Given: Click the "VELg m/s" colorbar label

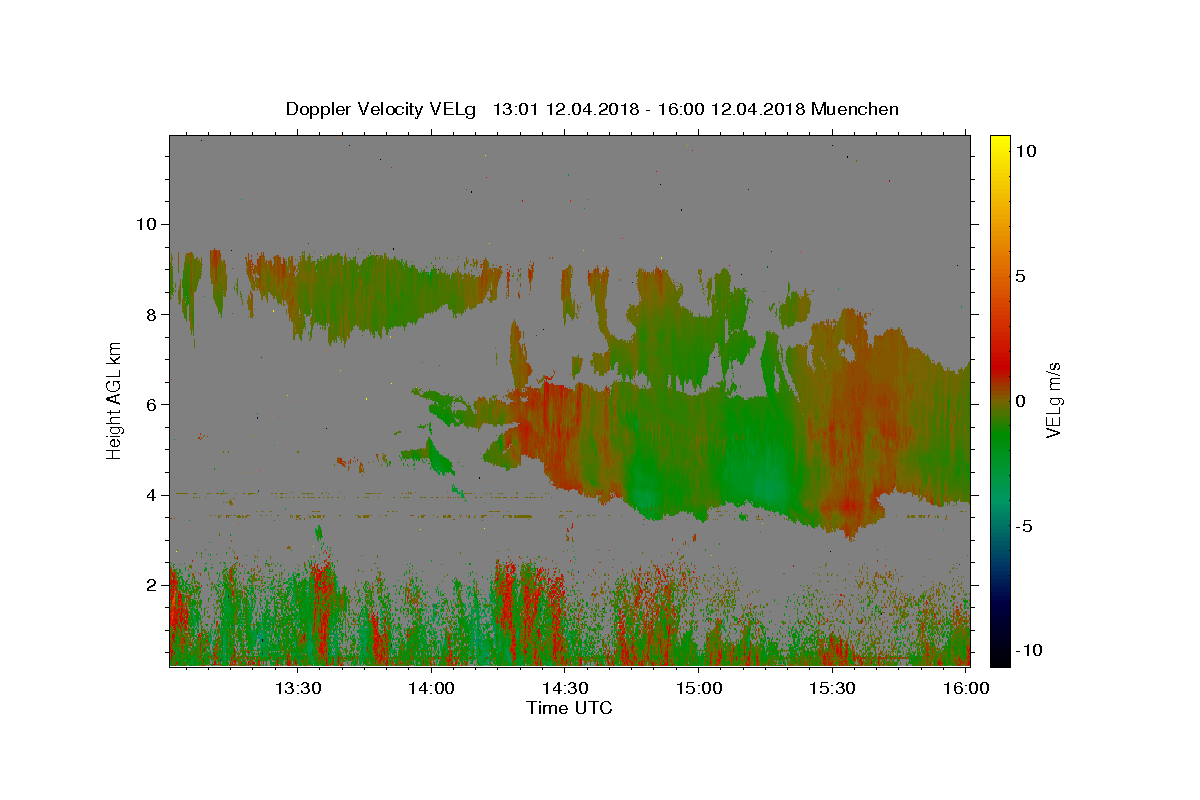Looking at the screenshot, I should [1053, 400].
